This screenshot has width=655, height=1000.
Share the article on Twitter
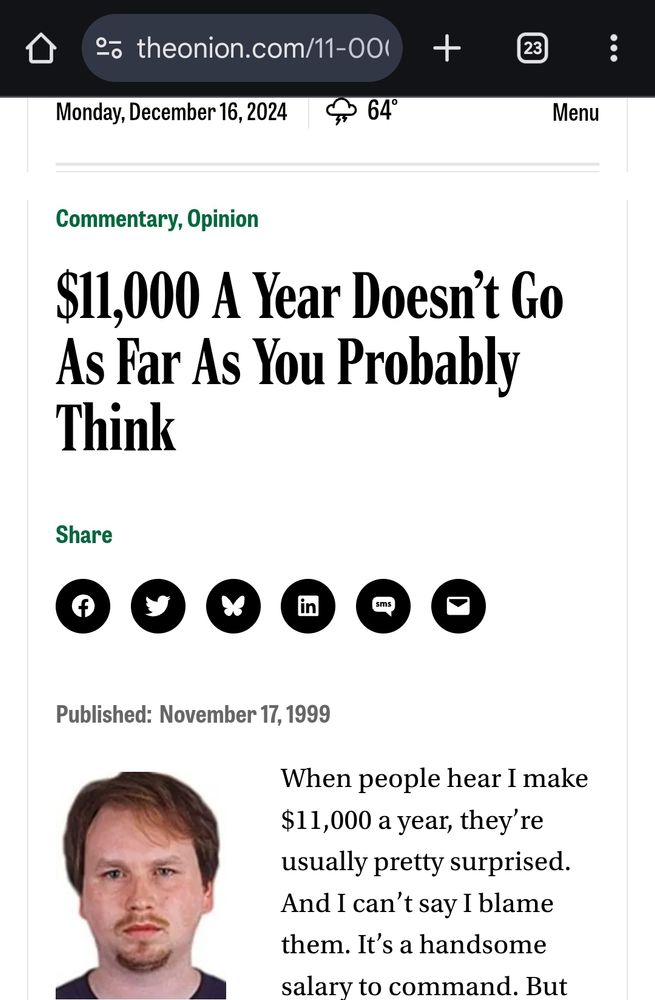[158, 606]
